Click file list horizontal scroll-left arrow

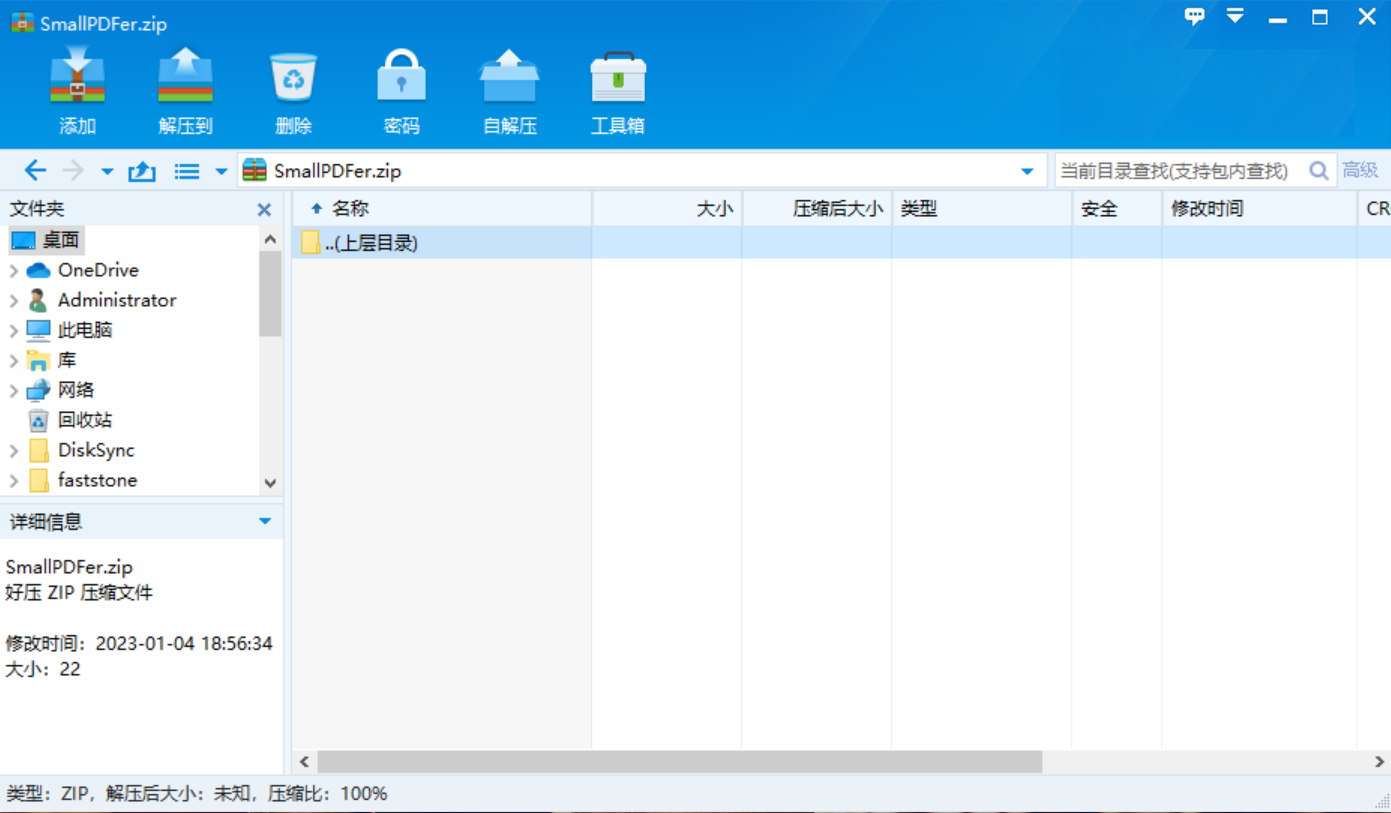pos(305,762)
